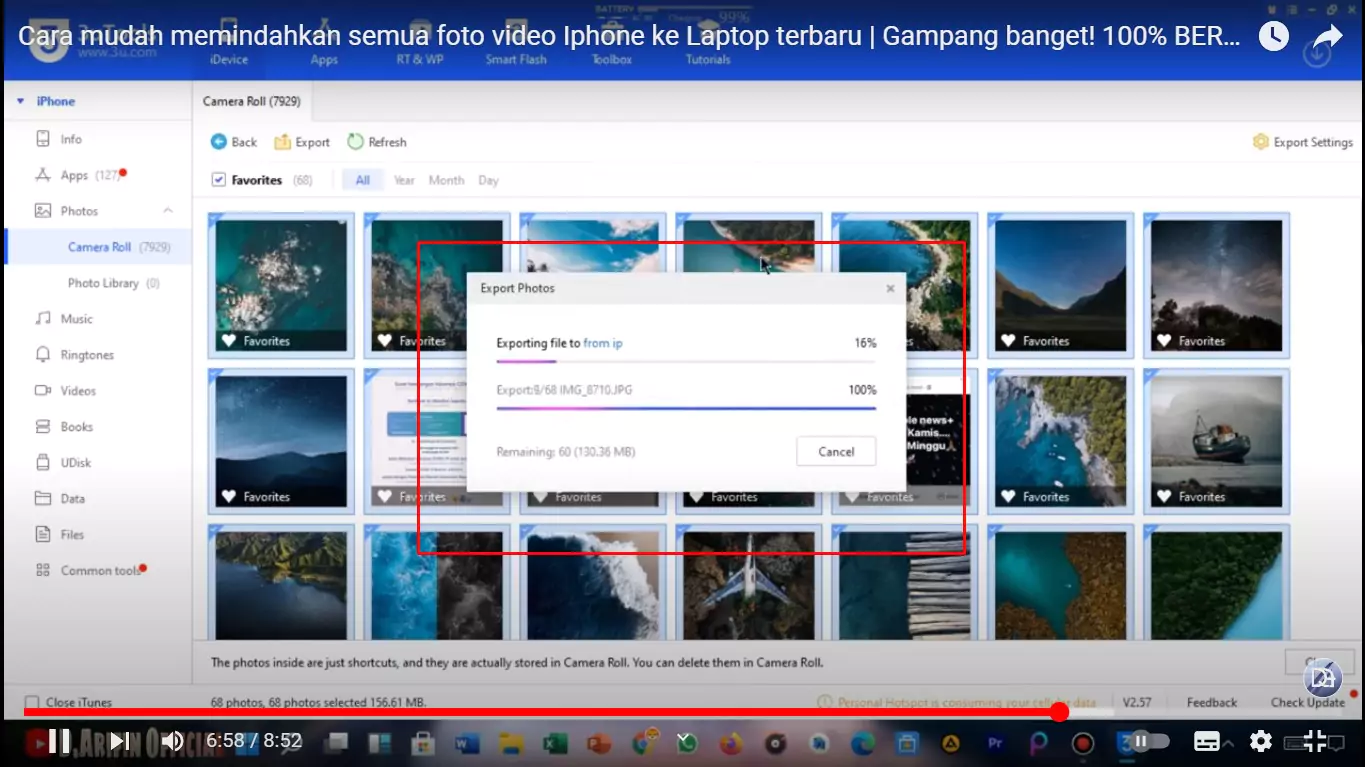
Task: Refresh the photo list
Action: coord(377,142)
